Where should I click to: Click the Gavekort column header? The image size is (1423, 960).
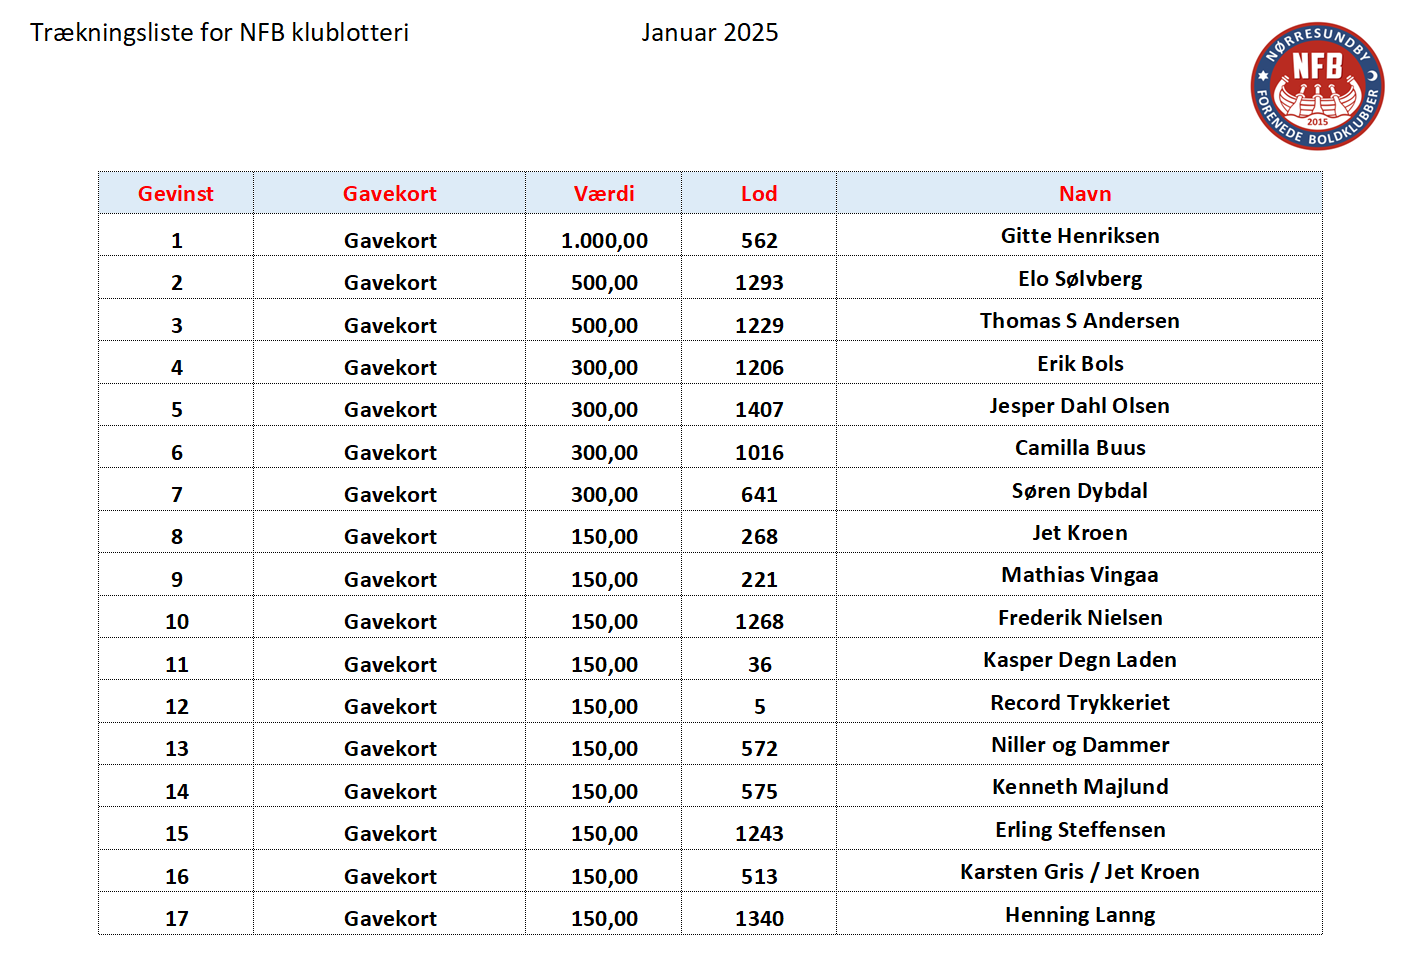pyautogui.click(x=390, y=194)
